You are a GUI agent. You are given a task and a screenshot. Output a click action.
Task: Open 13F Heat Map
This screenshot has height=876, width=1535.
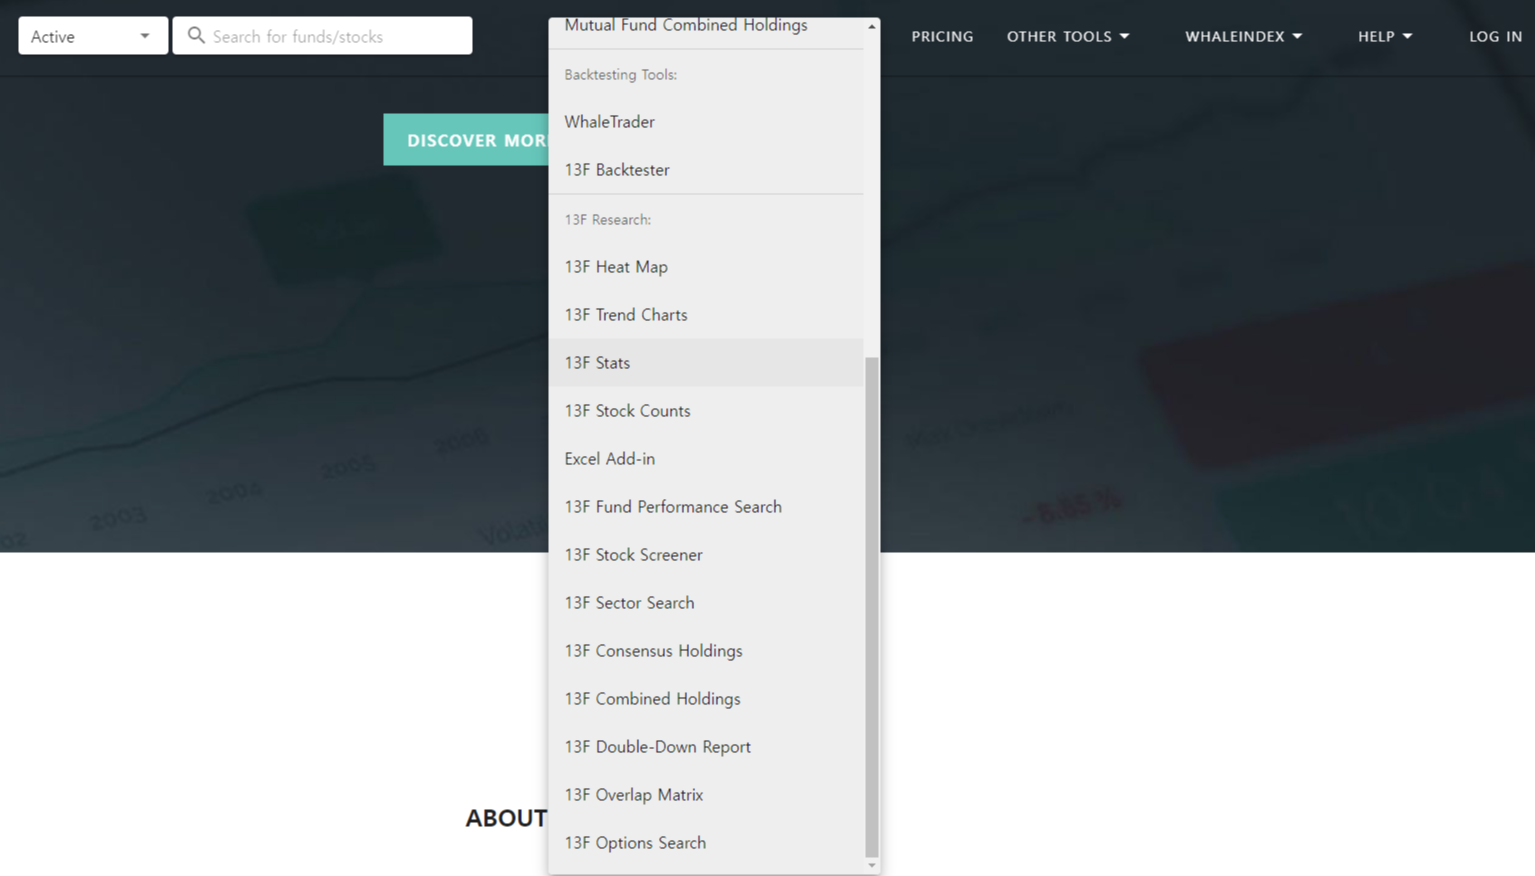(706, 267)
